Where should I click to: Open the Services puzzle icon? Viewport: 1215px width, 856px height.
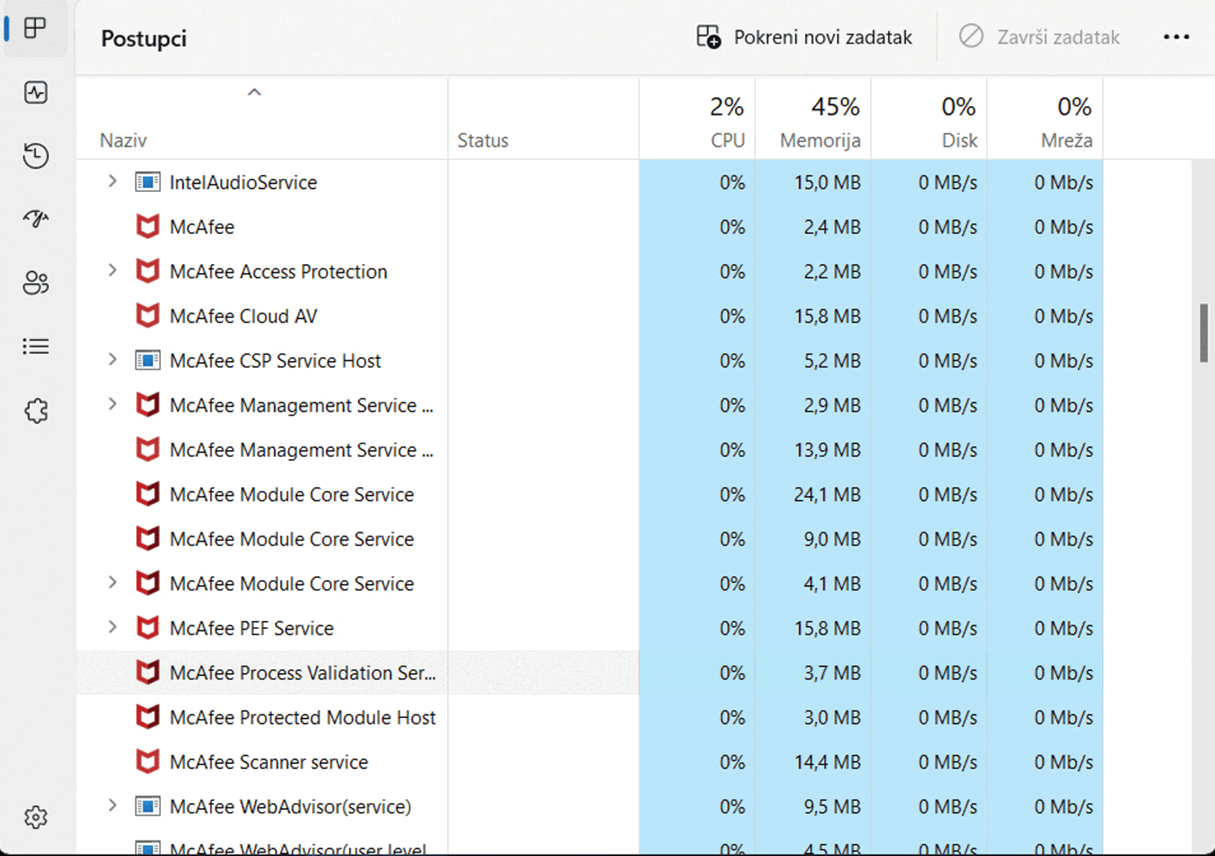click(x=36, y=411)
